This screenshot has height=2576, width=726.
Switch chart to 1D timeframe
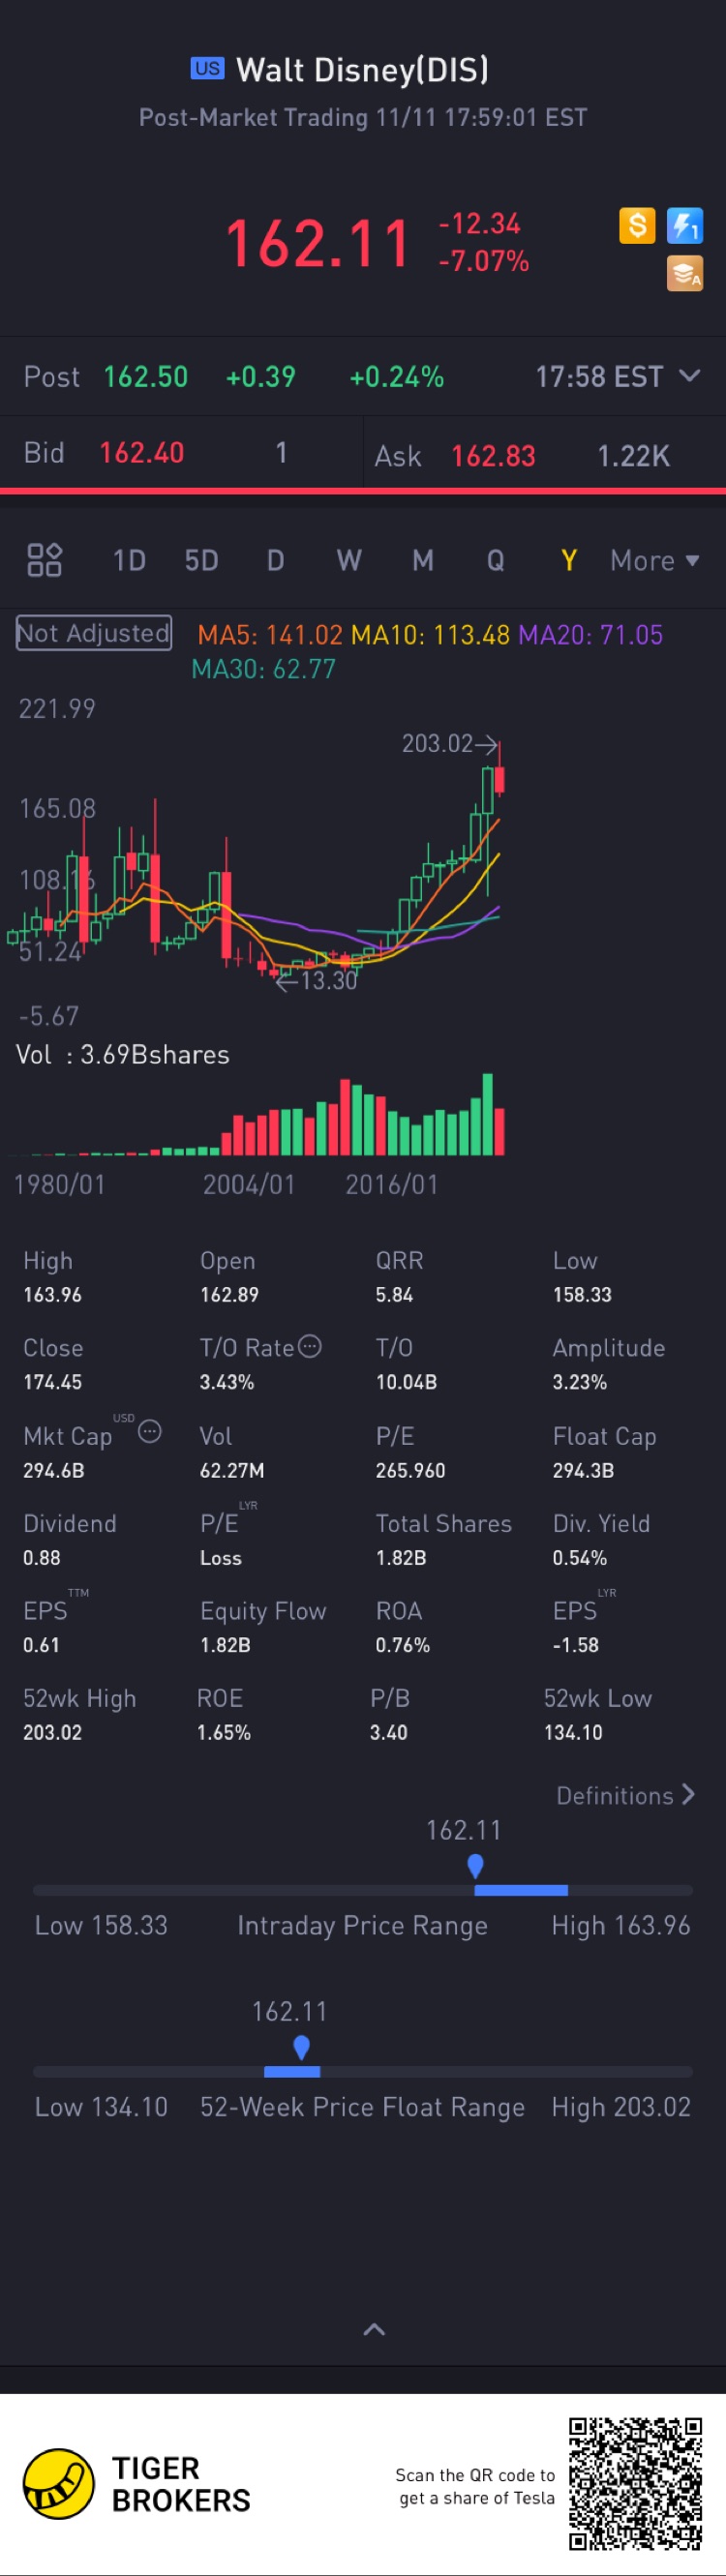(129, 560)
